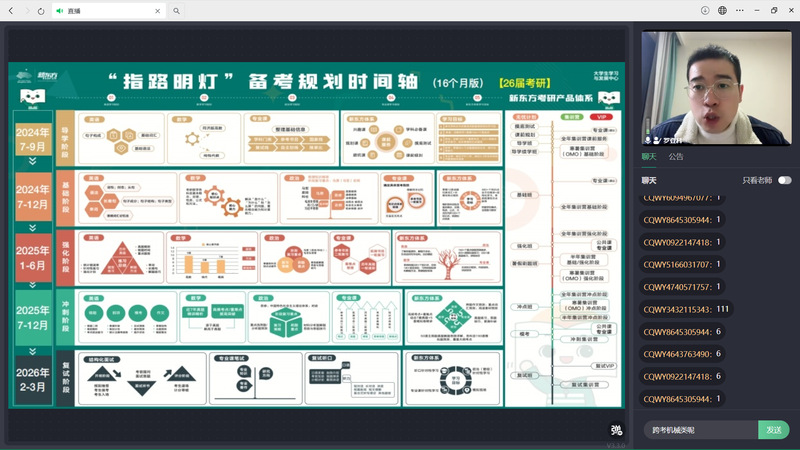Click the microphone icon on teacher video
This screenshot has height=450, width=800.
click(649, 140)
